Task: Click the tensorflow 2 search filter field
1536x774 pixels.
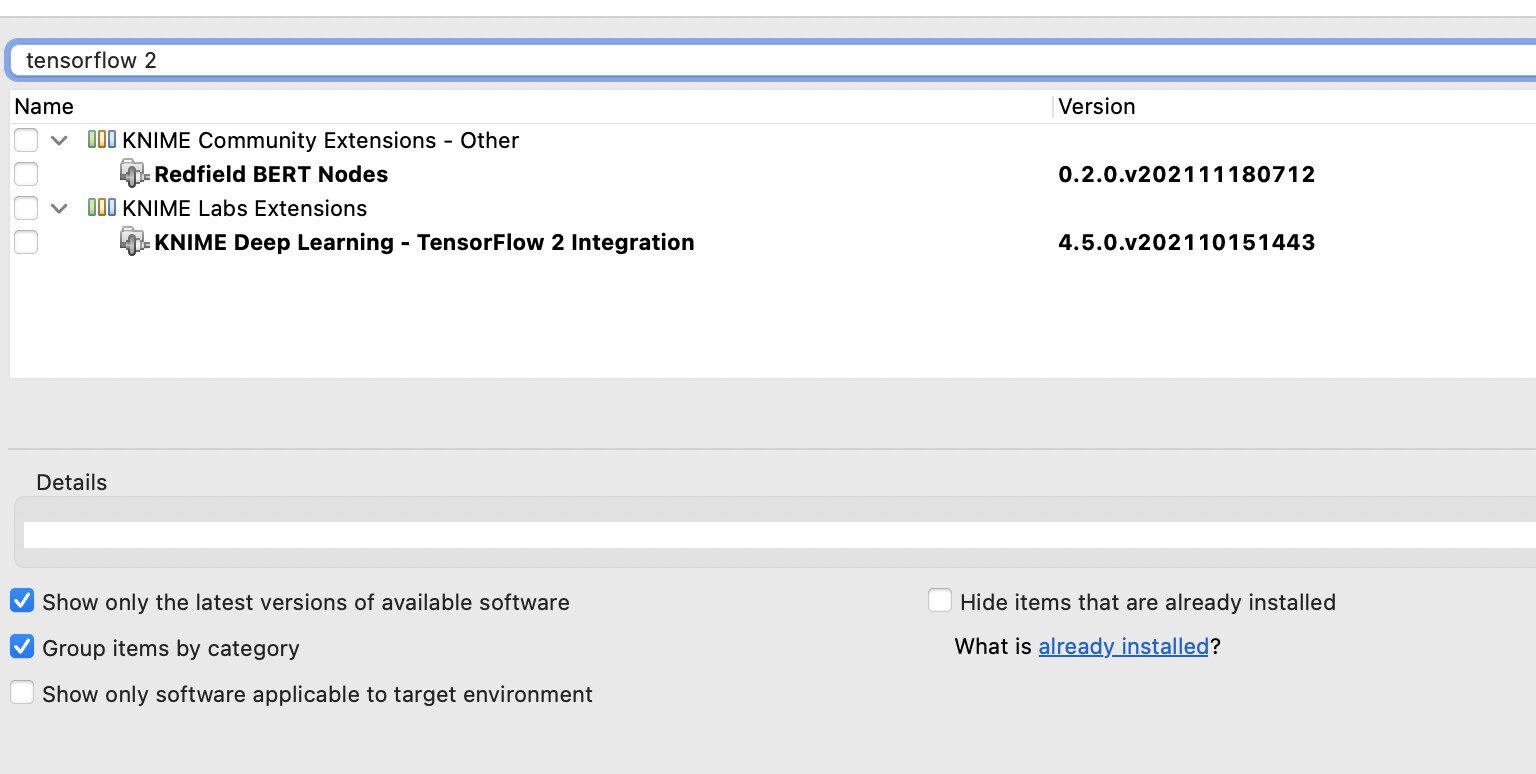Action: tap(773, 60)
